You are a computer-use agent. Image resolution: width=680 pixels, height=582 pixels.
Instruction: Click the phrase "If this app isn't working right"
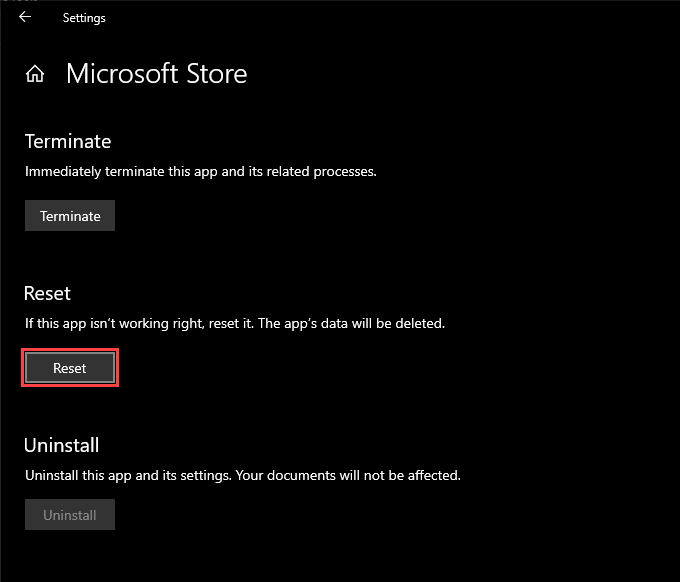113,324
